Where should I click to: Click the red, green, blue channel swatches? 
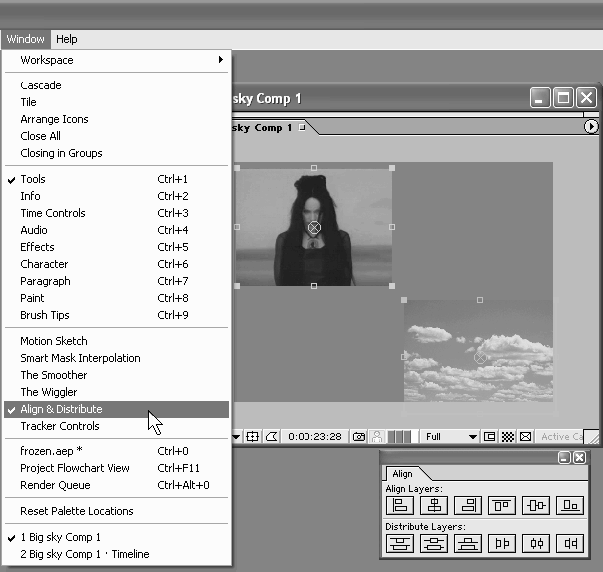pyautogui.click(x=400, y=437)
